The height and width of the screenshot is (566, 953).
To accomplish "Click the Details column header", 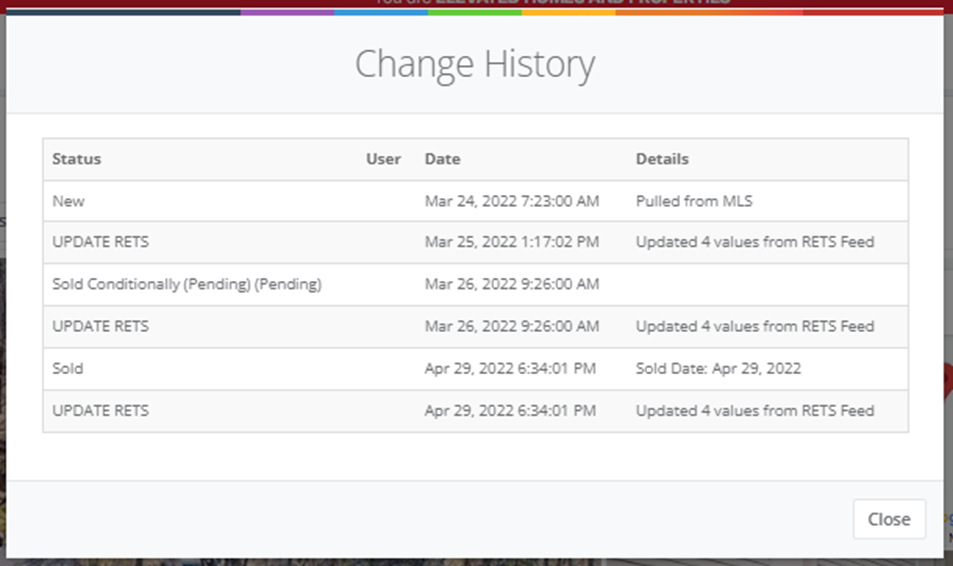I will coord(662,159).
